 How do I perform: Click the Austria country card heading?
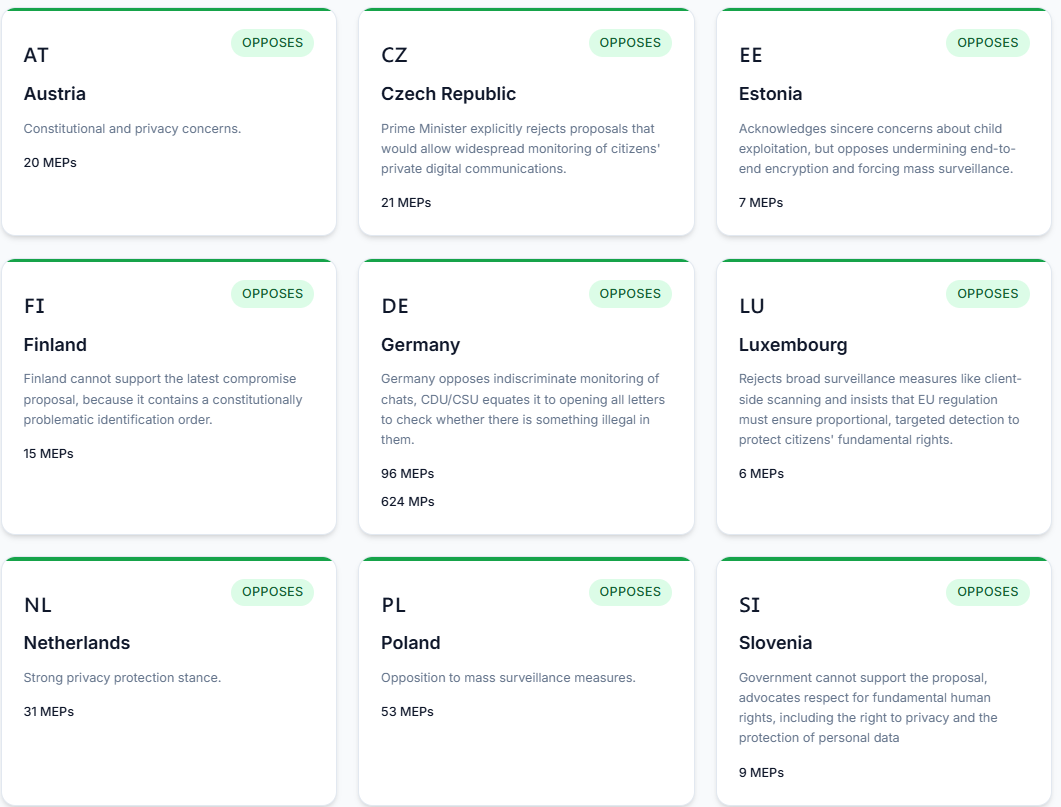55,94
